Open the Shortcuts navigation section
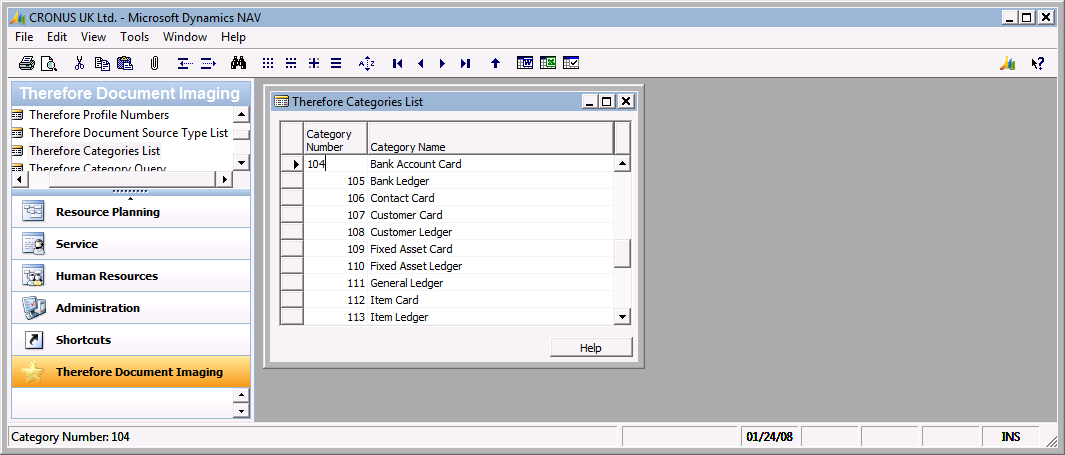 [x=130, y=340]
